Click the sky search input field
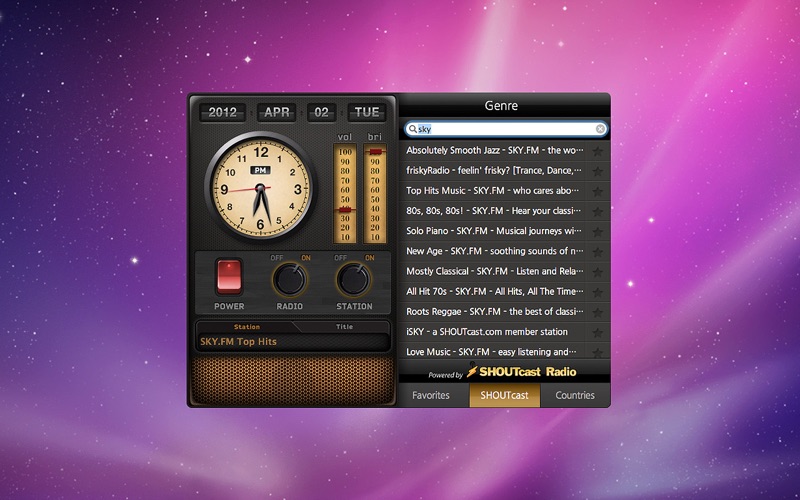Viewport: 800px width, 500px height. 505,129
